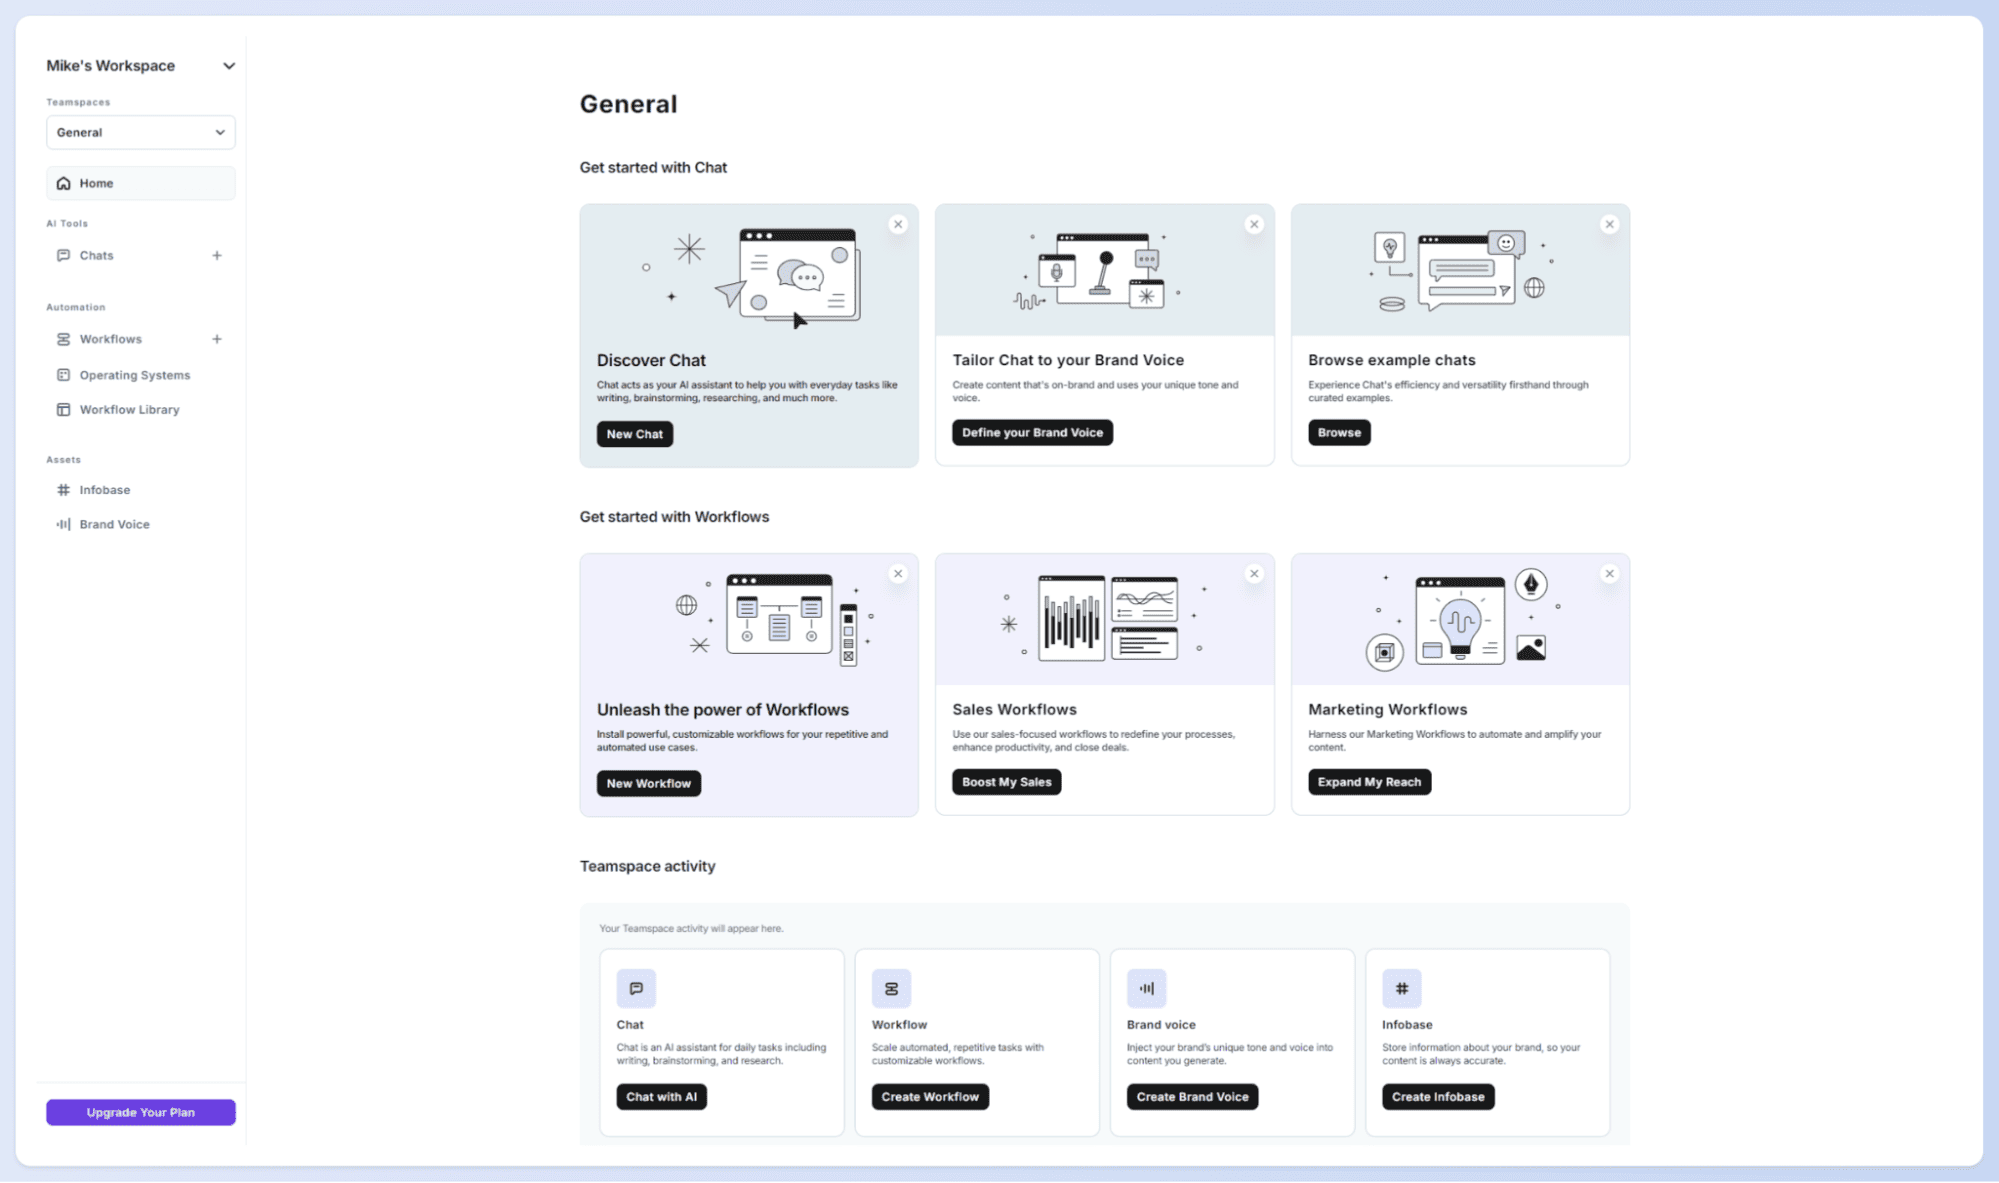Add a new workflow via sidebar plus icon
This screenshot has height=1183, width=1999.
click(x=217, y=339)
